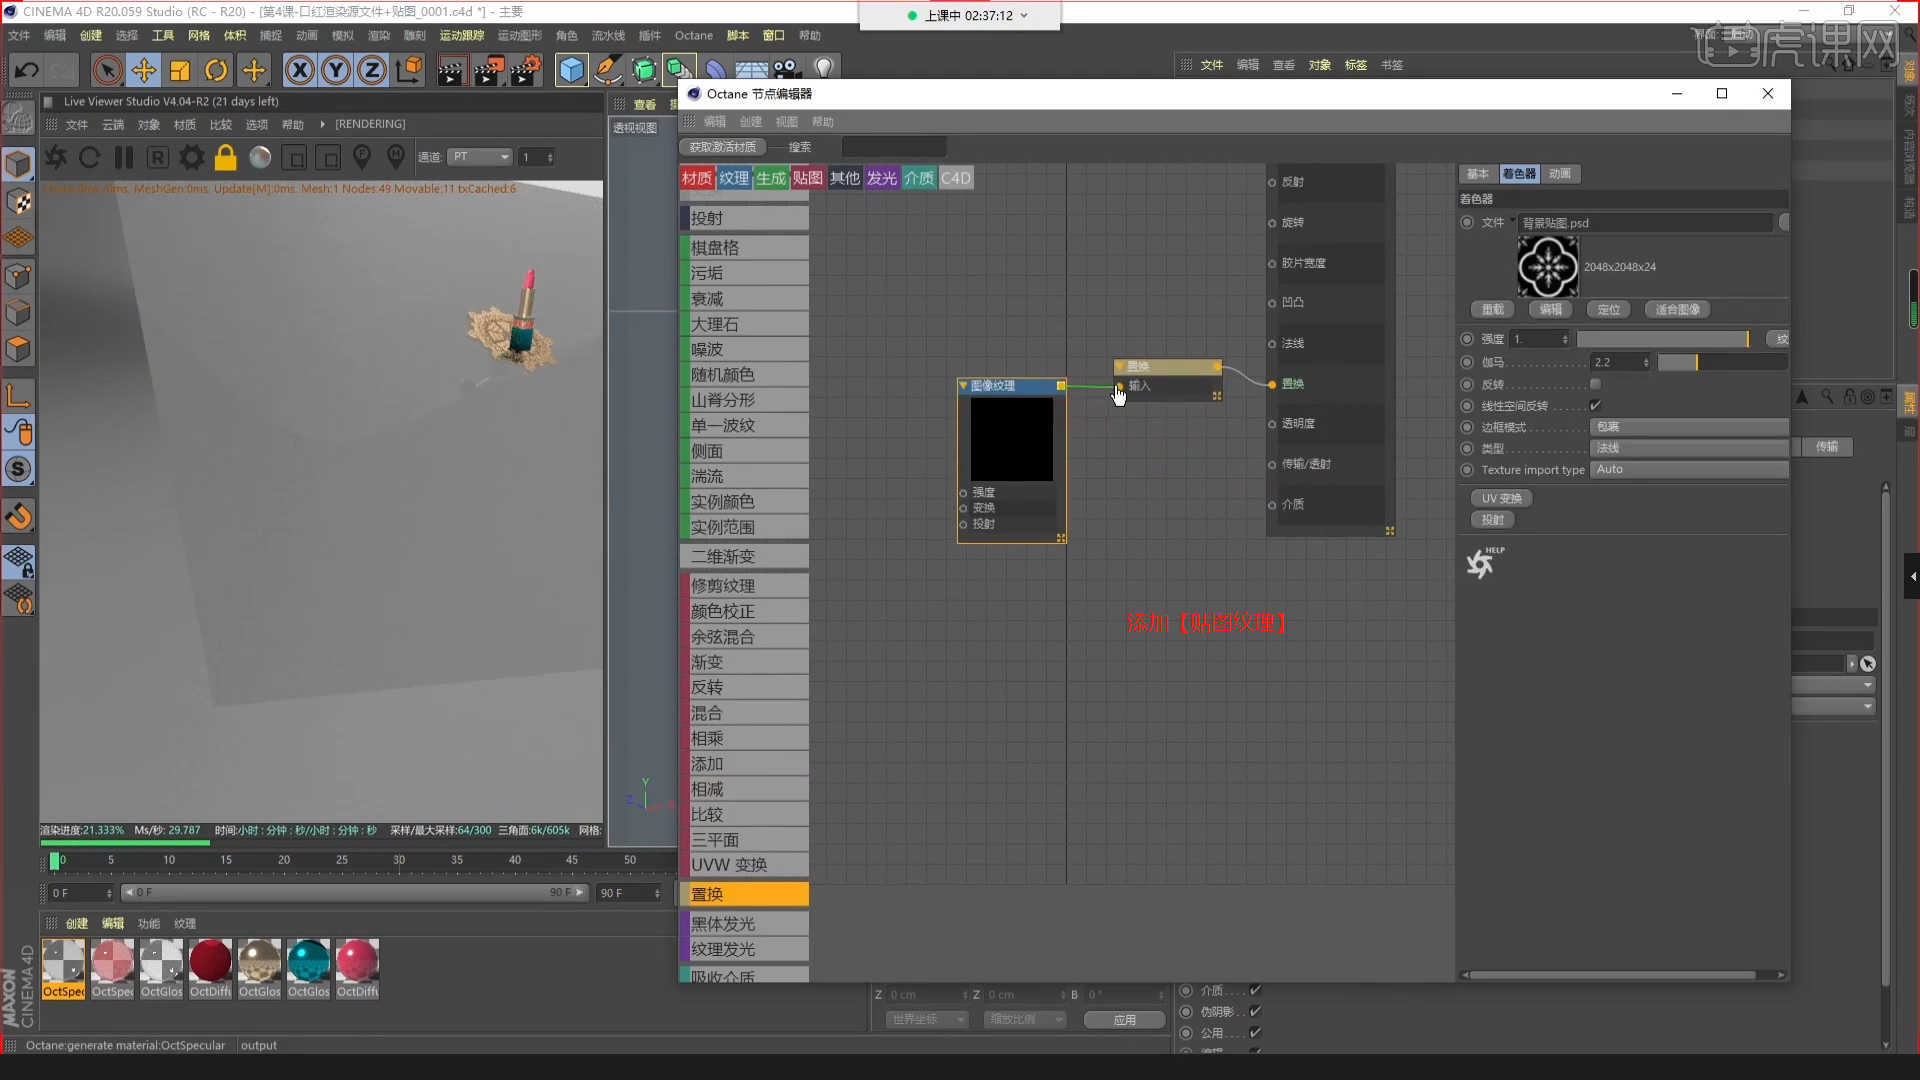Click the 重载 button
The image size is (1920, 1080).
(1493, 310)
